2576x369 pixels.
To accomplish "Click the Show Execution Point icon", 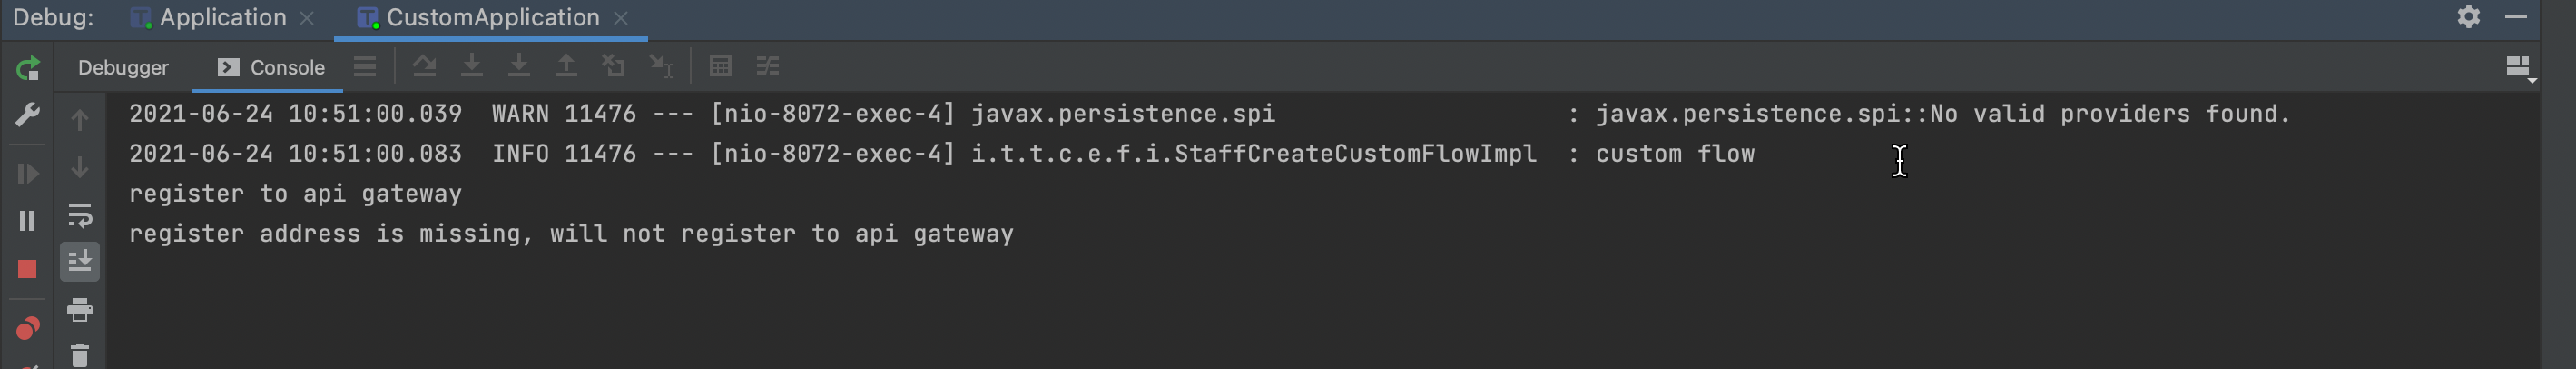I will [365, 67].
